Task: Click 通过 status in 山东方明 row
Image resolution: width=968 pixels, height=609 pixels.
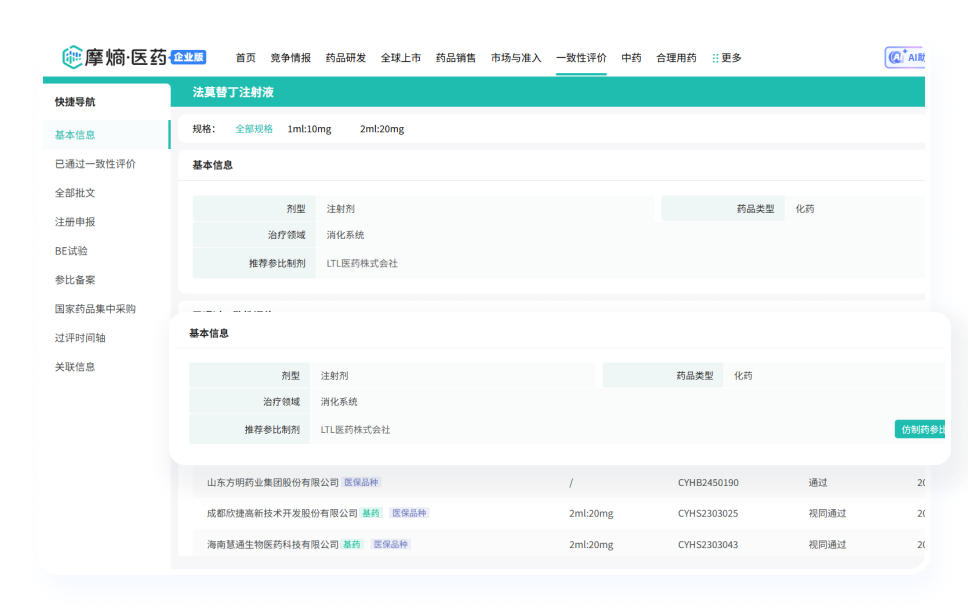Action: (818, 482)
